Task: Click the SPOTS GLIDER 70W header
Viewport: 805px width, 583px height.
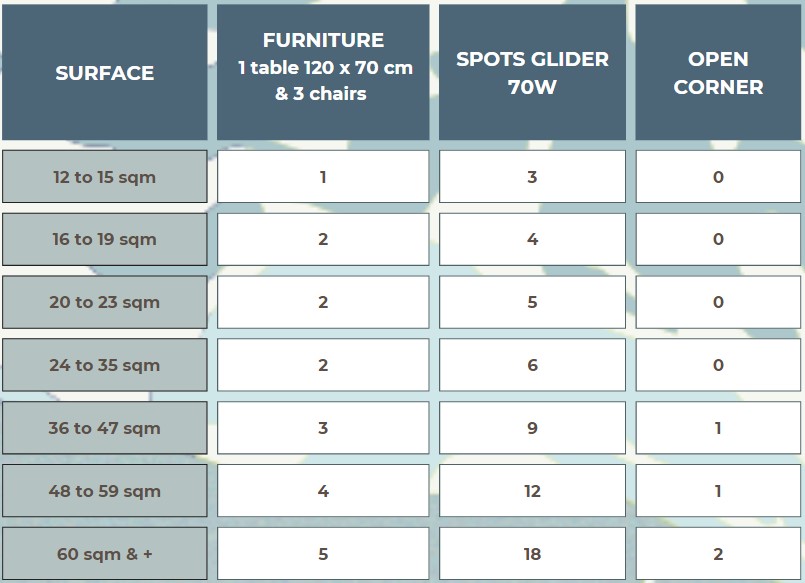Action: coord(532,72)
